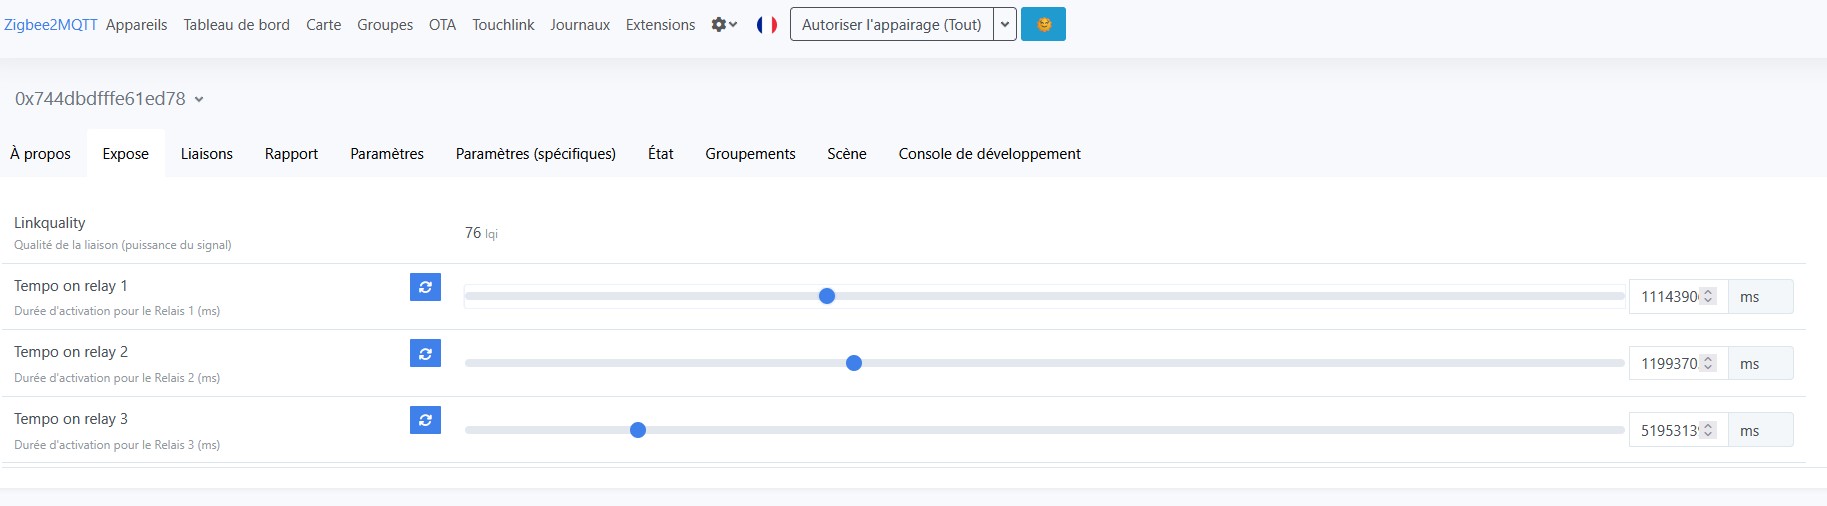
Task: Open Console de développement tab
Action: 990,154
